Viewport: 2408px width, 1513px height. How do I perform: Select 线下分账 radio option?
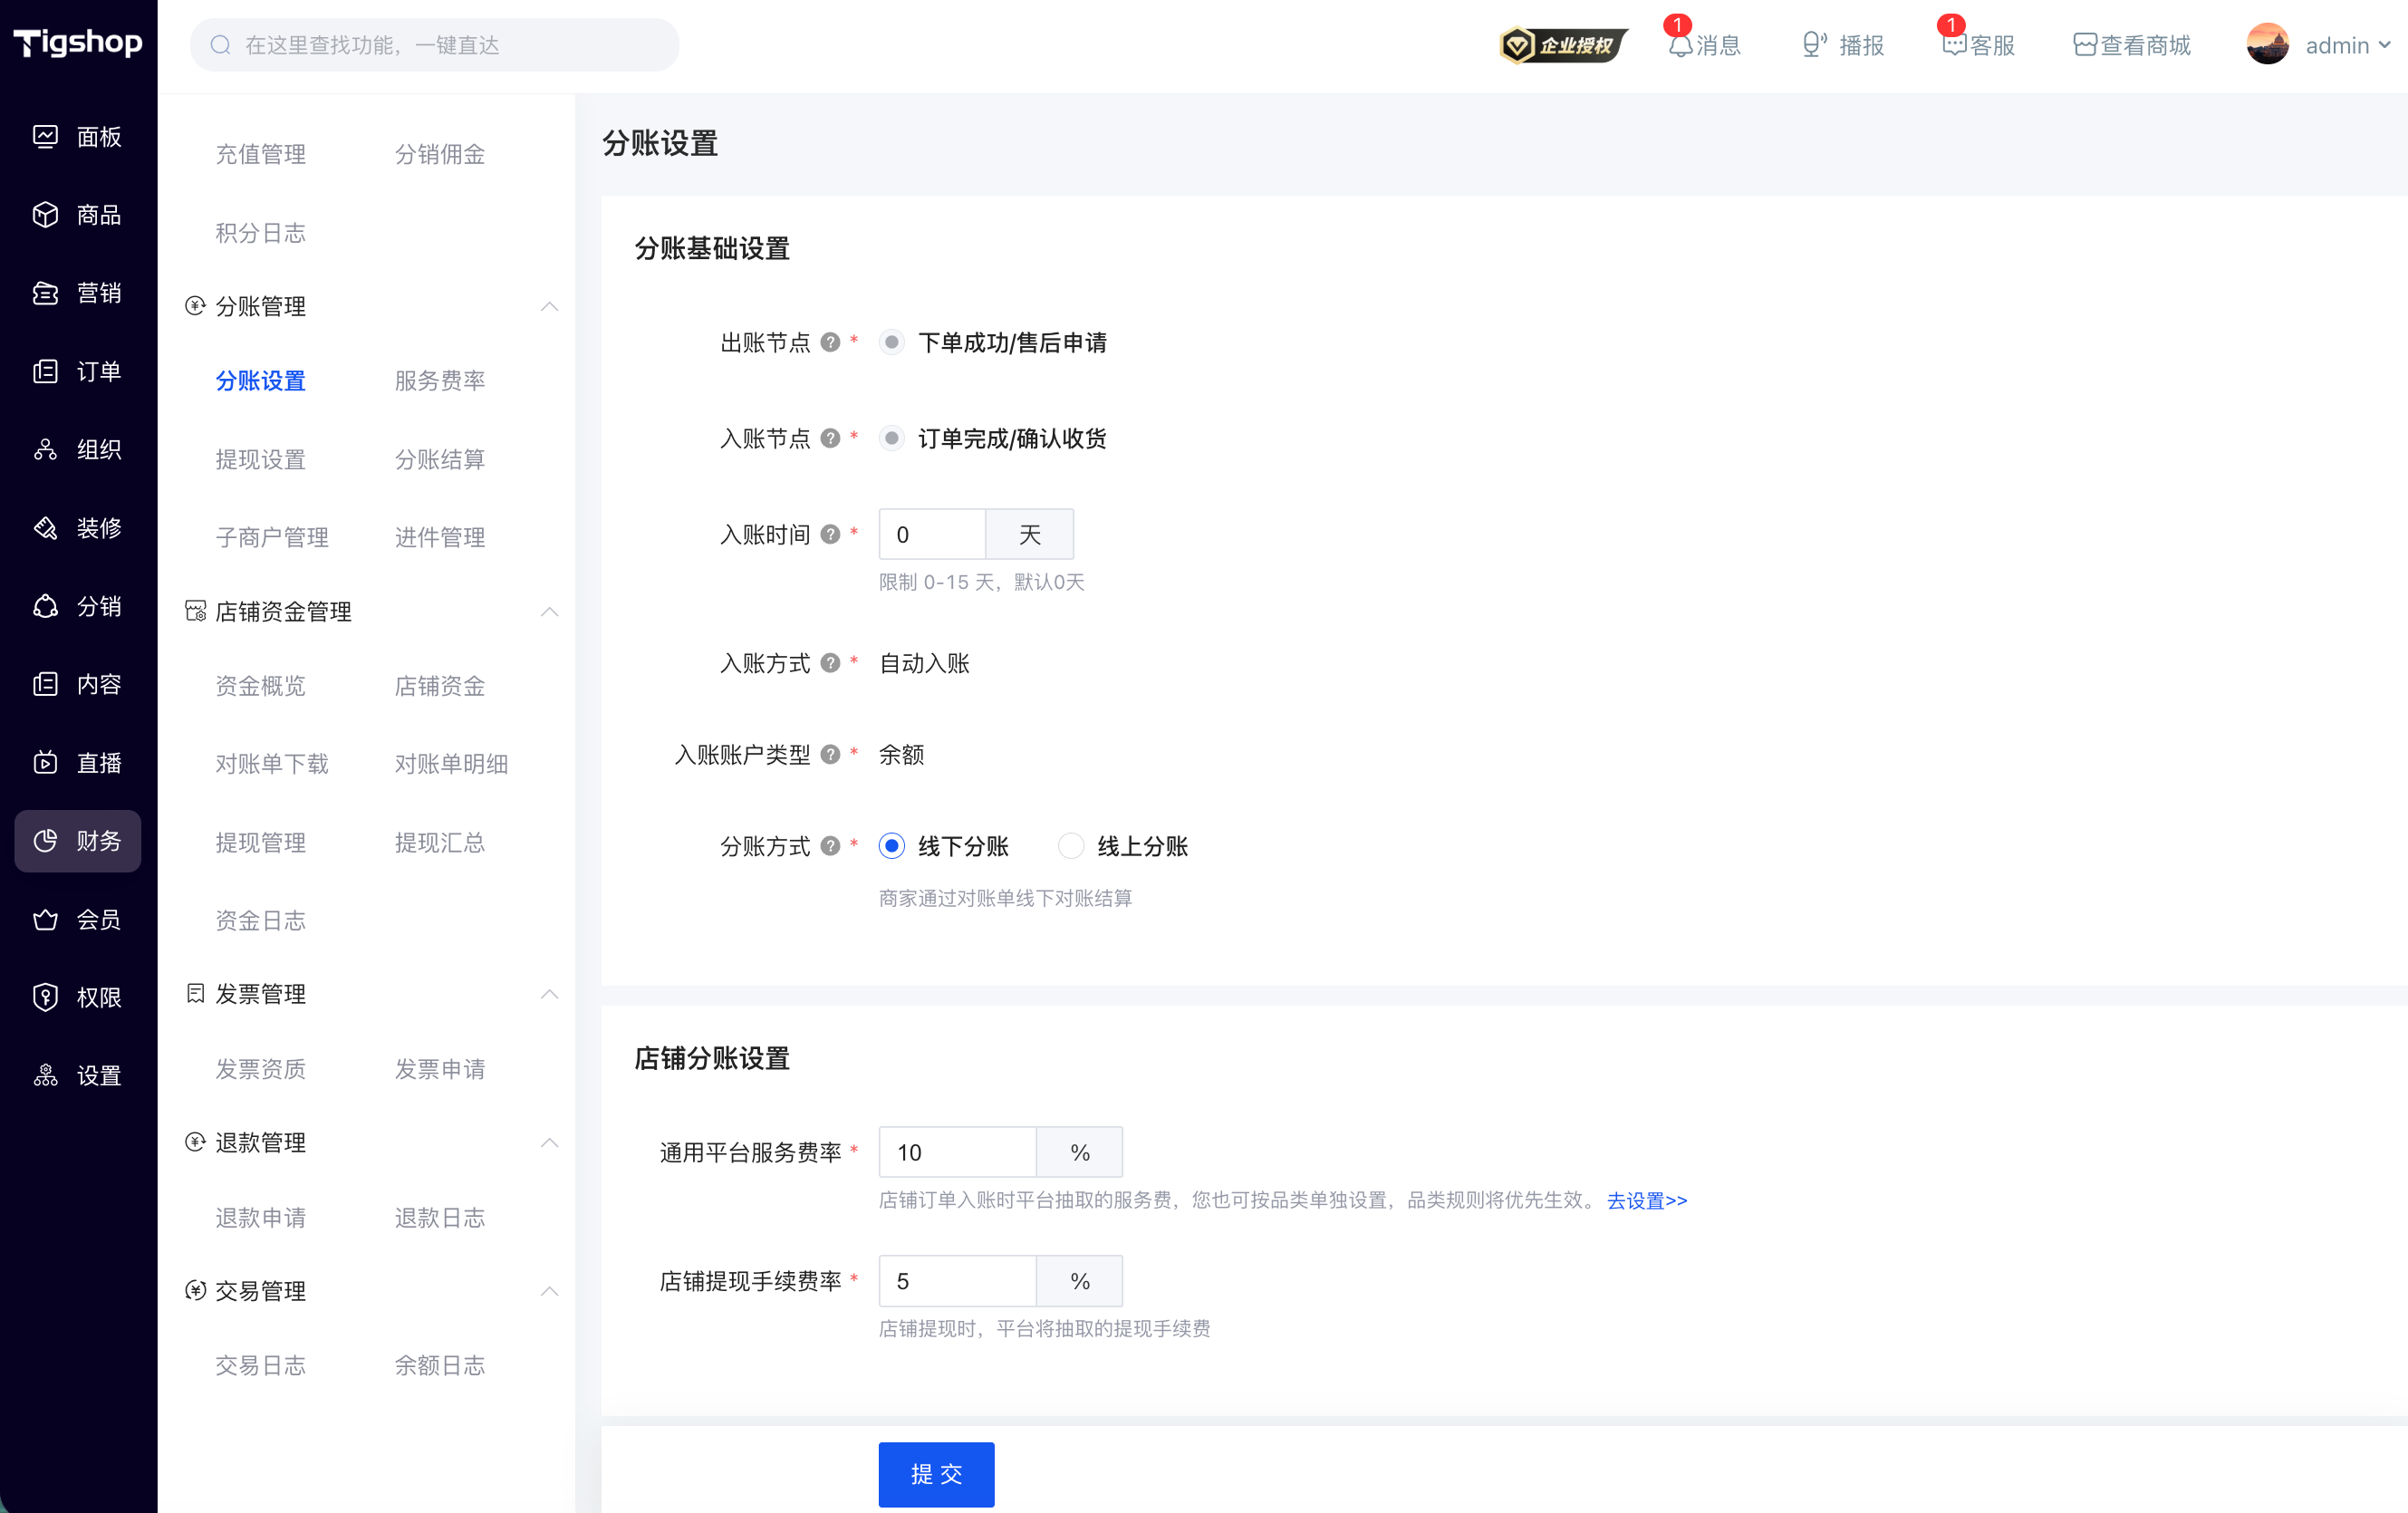tap(892, 846)
